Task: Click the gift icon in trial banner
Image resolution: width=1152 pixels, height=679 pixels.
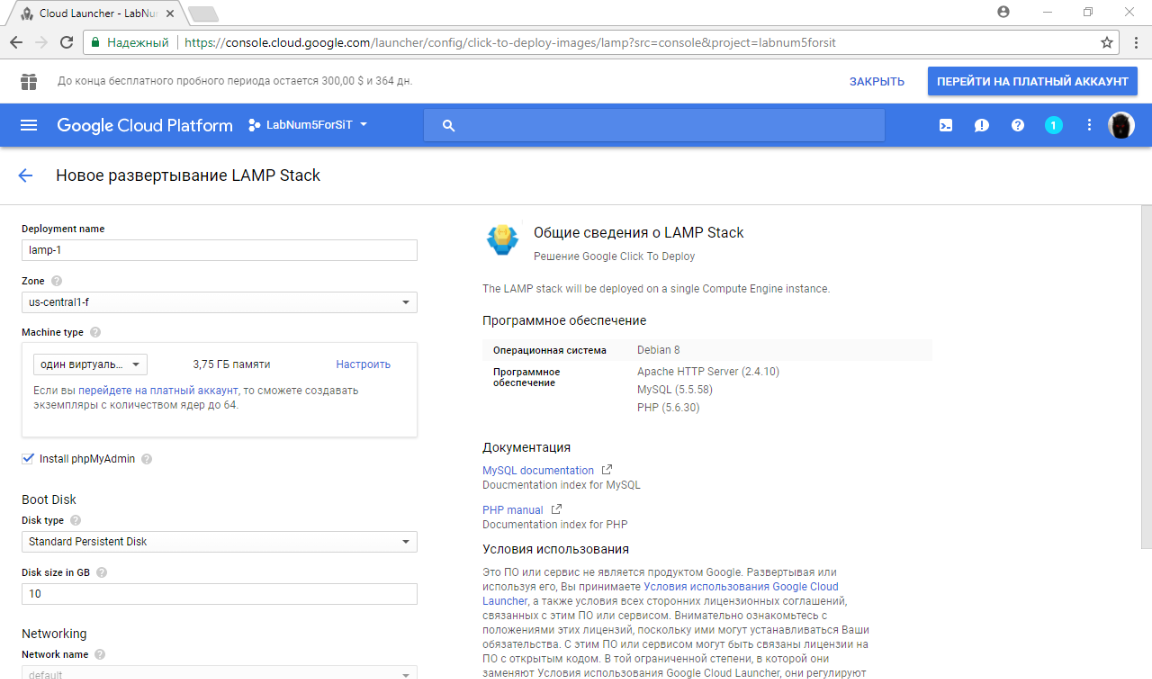Action: tap(29, 82)
